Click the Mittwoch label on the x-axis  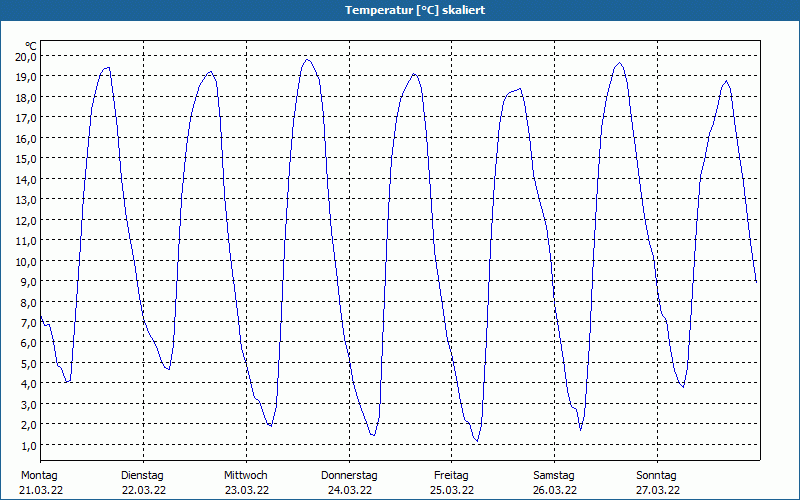click(x=245, y=475)
